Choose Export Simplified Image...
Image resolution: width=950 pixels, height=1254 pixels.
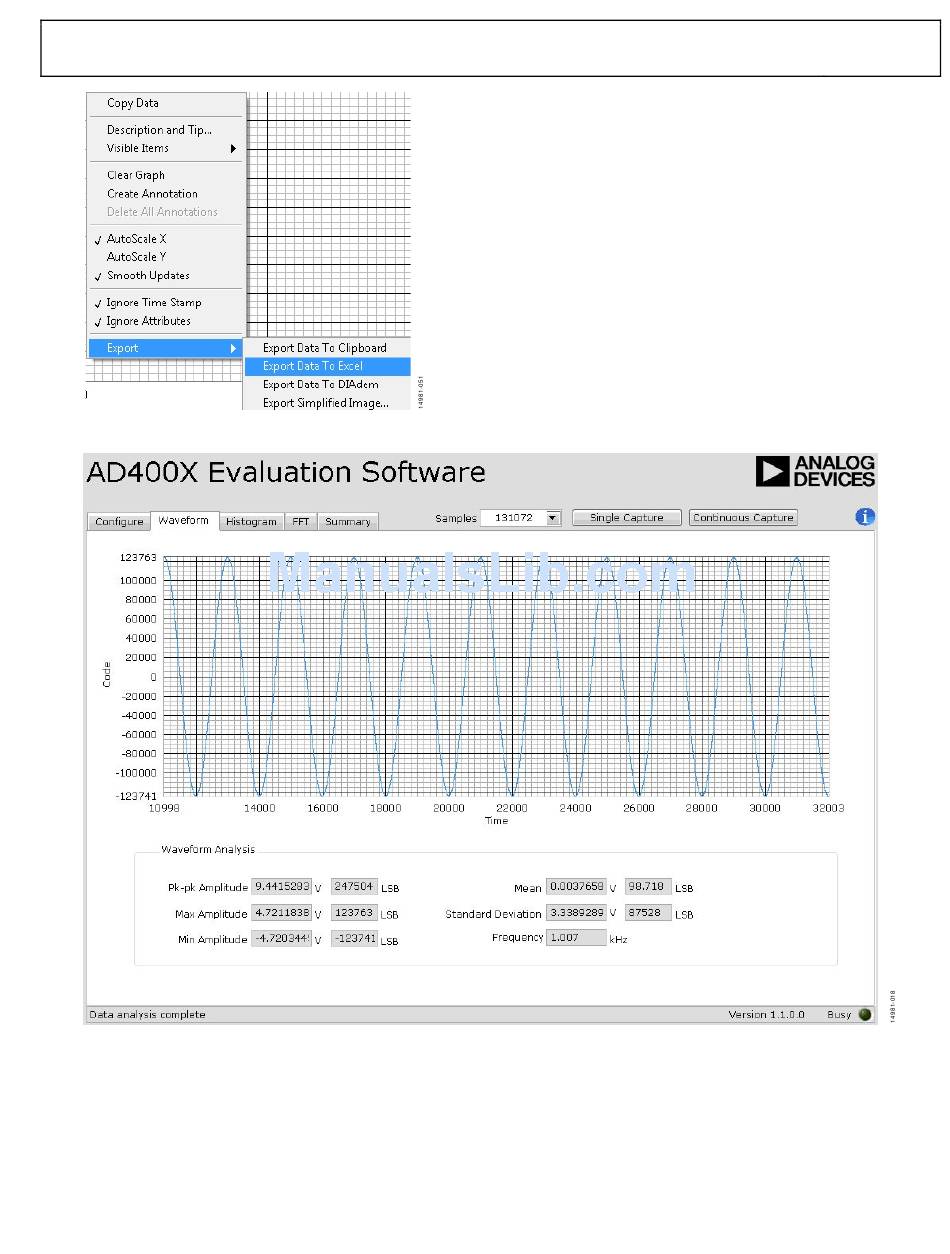coord(327,403)
